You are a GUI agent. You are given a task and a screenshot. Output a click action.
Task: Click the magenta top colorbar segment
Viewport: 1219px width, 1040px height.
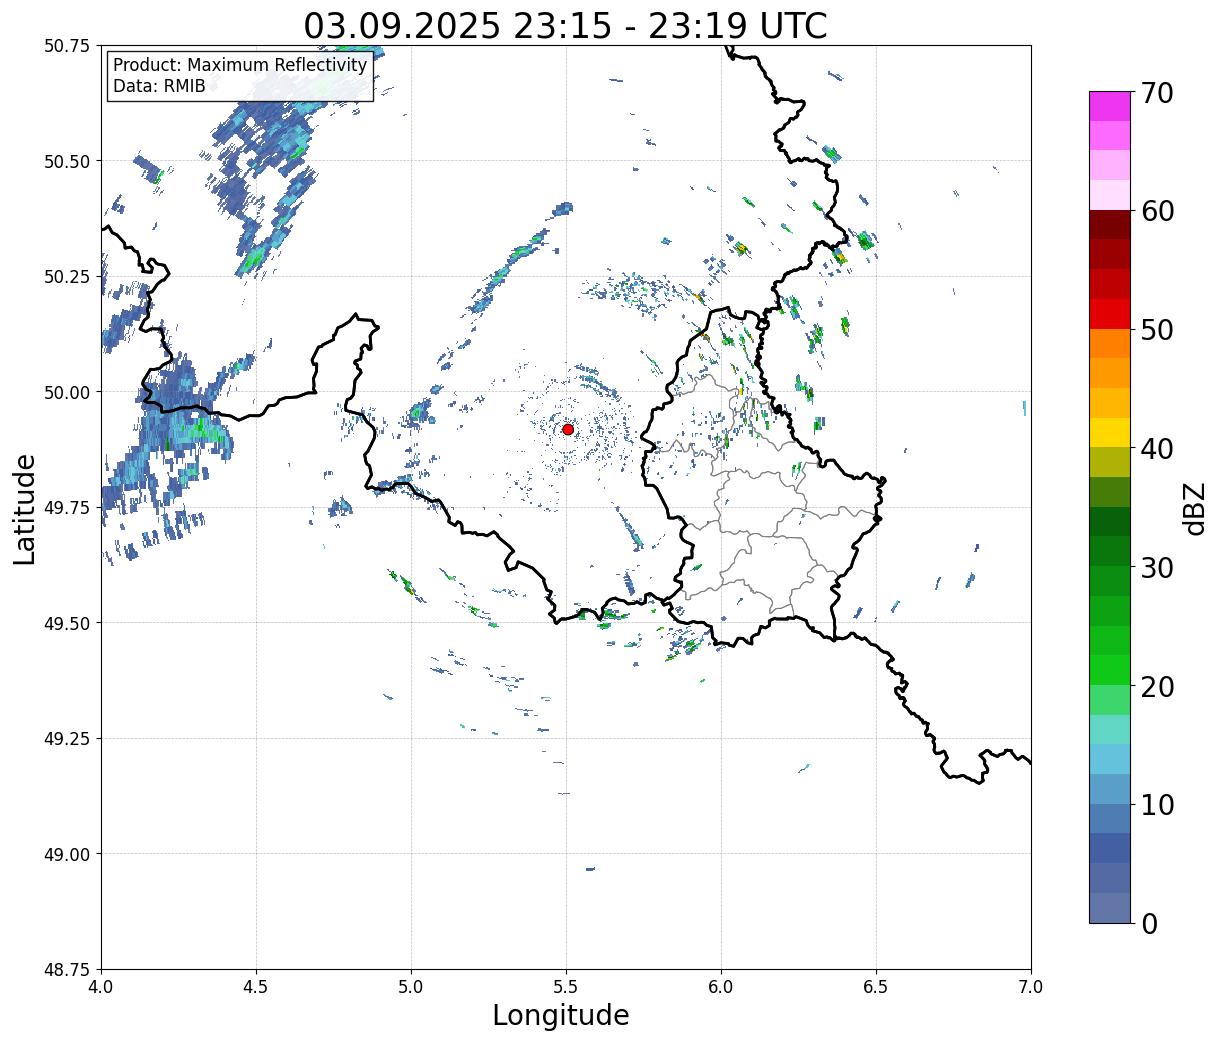coord(1110,106)
